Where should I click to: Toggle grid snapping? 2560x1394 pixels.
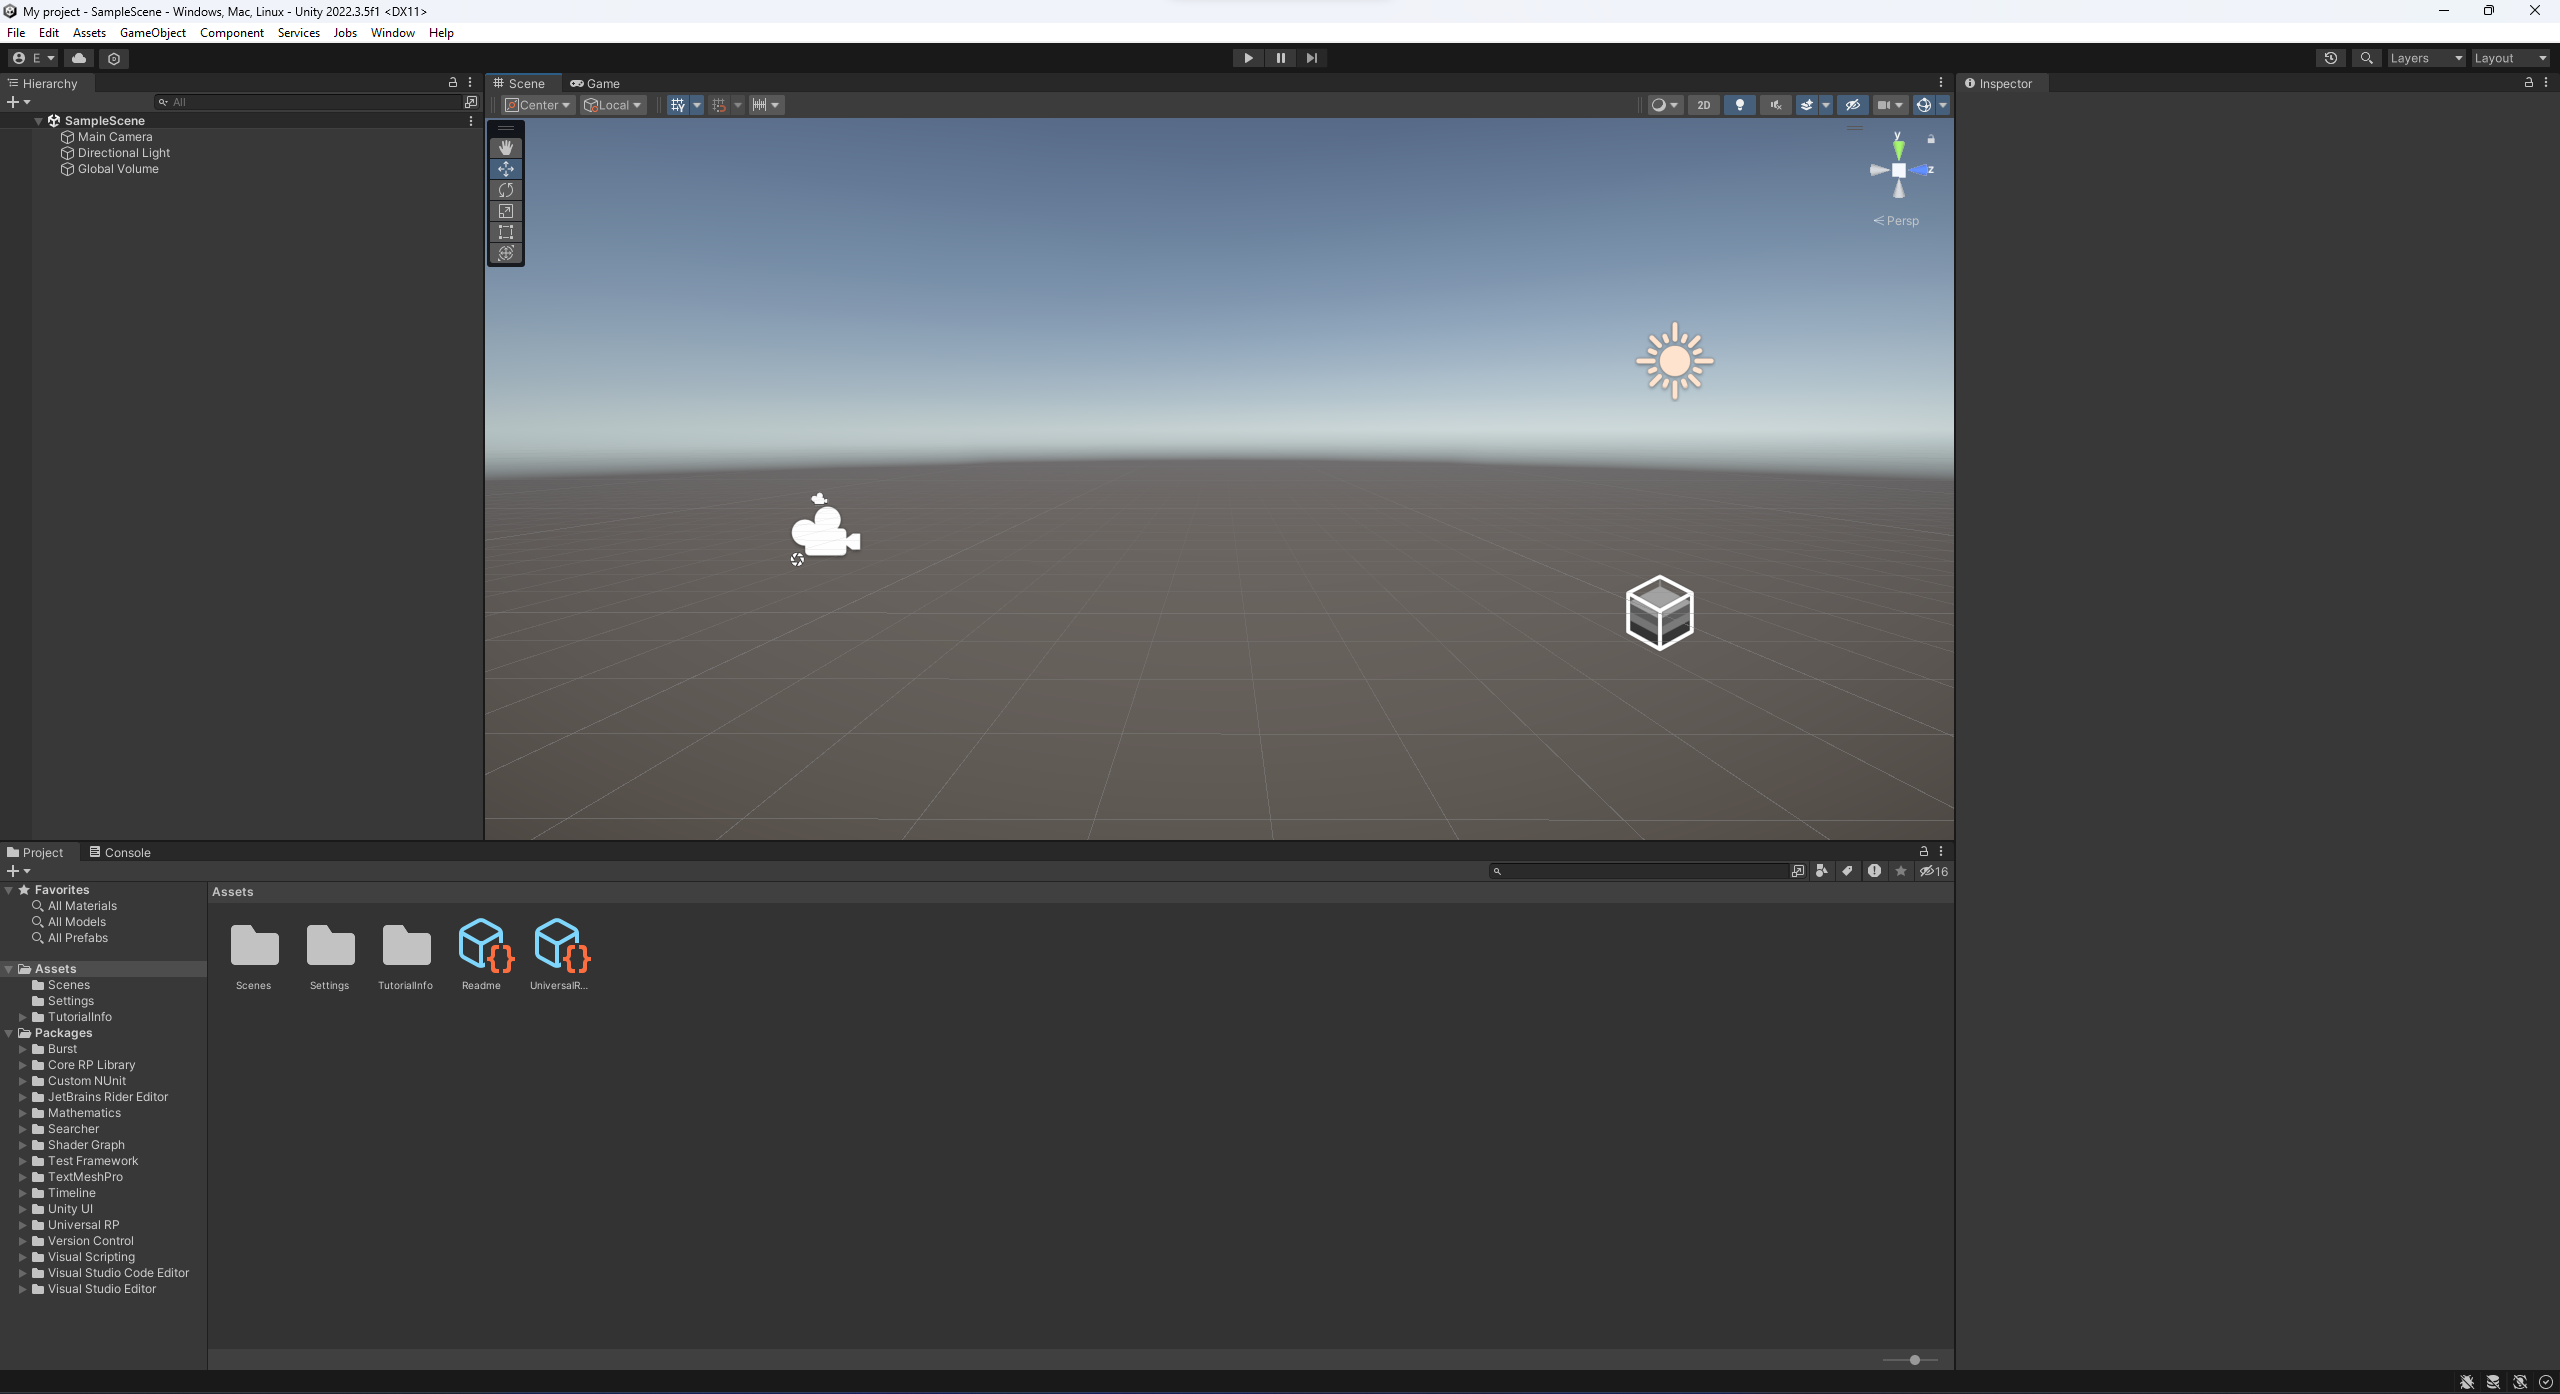tap(719, 105)
